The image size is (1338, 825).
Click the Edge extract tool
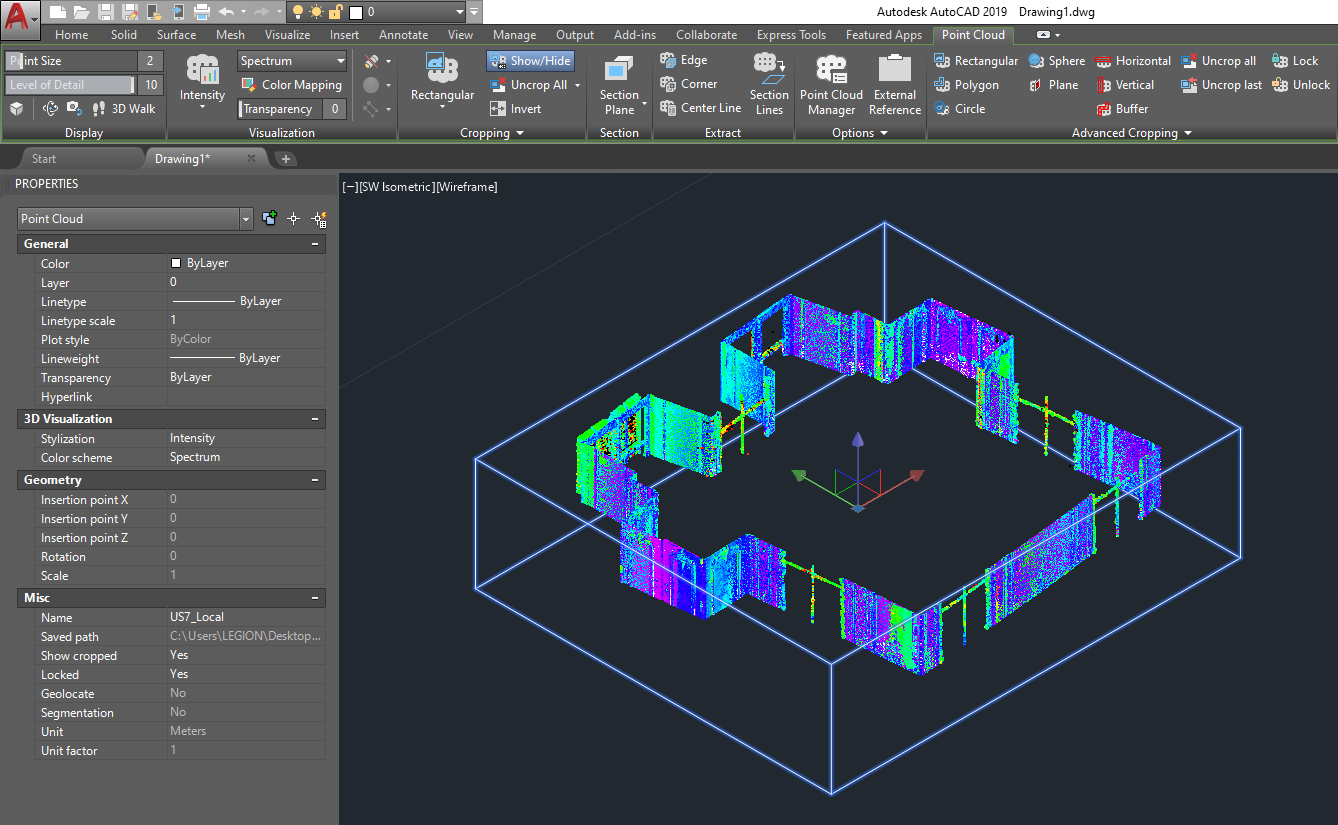click(x=684, y=60)
